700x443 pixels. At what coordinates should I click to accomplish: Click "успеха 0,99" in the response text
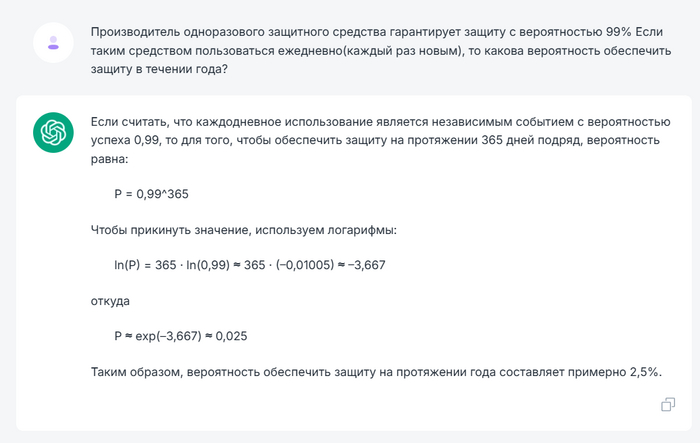tap(124, 141)
